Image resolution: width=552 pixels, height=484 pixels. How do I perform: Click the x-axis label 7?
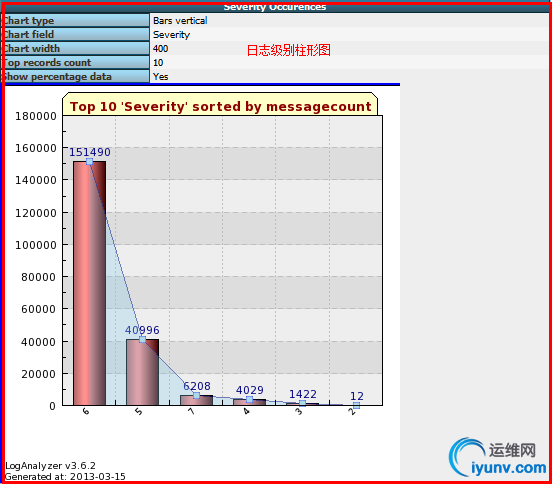[x=192, y=411]
